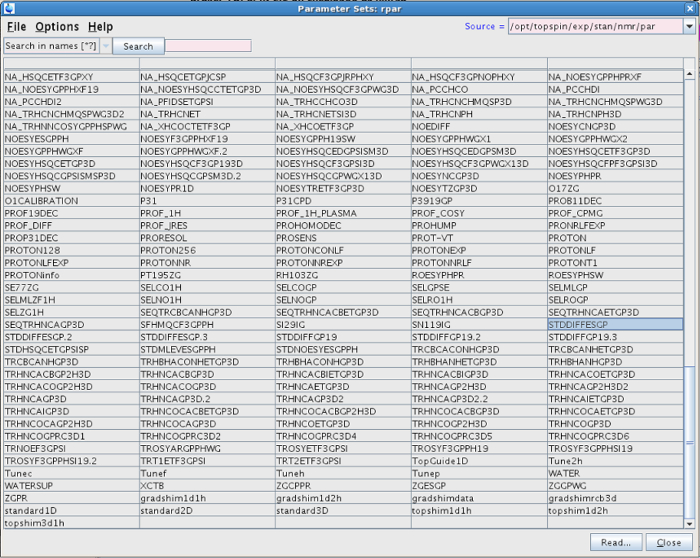
Task: Select the SELZG1H parameter set
Action: point(71,312)
